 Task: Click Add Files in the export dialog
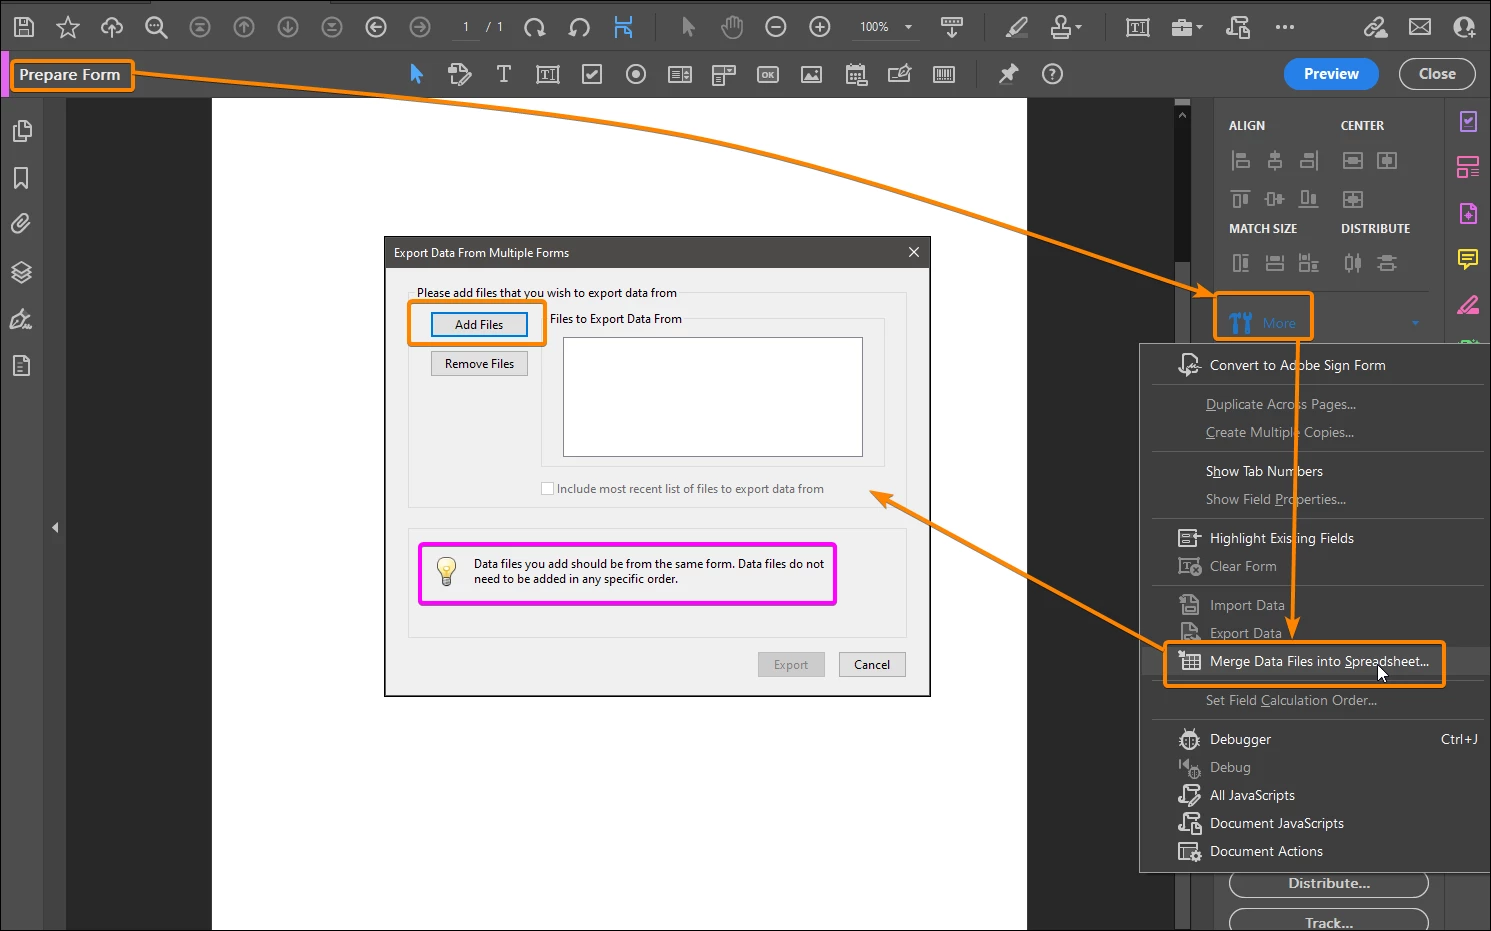(479, 324)
